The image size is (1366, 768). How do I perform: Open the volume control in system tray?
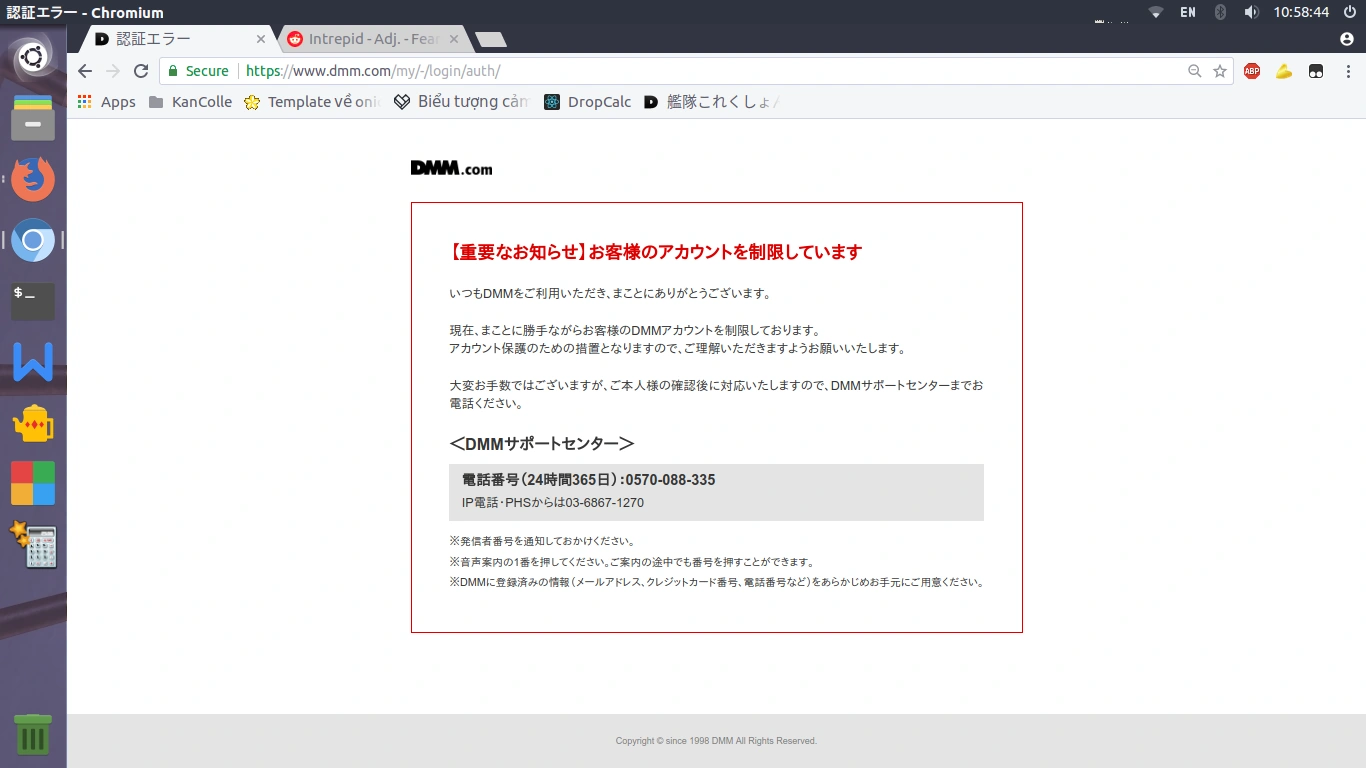click(1251, 12)
